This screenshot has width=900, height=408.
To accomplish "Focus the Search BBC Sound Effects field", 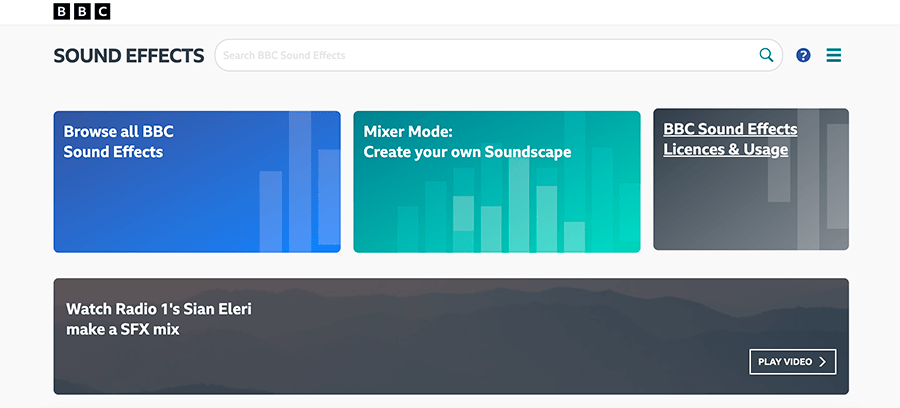I will pyautogui.click(x=498, y=55).
